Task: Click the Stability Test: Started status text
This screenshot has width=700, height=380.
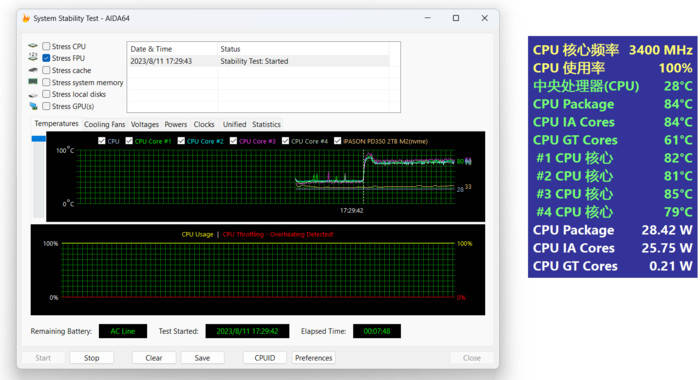Action: coord(254,61)
